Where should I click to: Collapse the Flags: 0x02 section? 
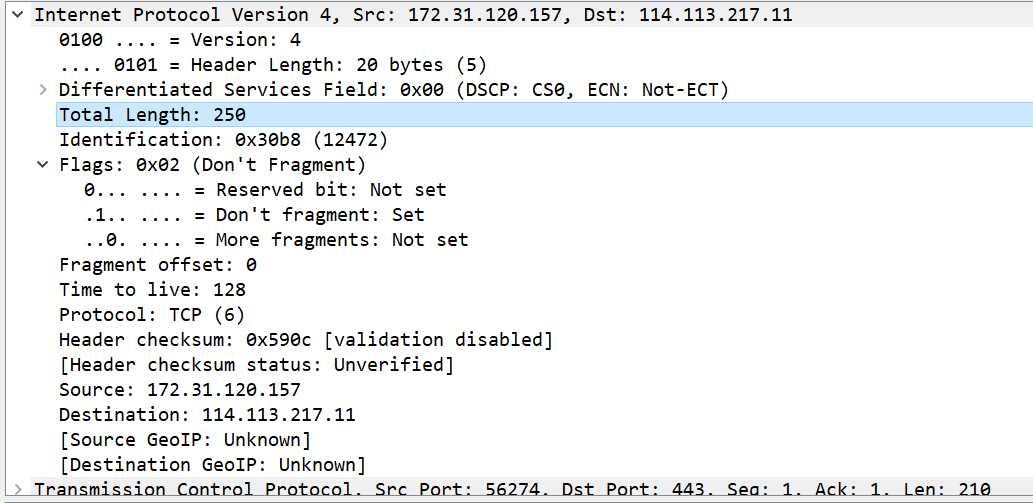pyautogui.click(x=43, y=165)
